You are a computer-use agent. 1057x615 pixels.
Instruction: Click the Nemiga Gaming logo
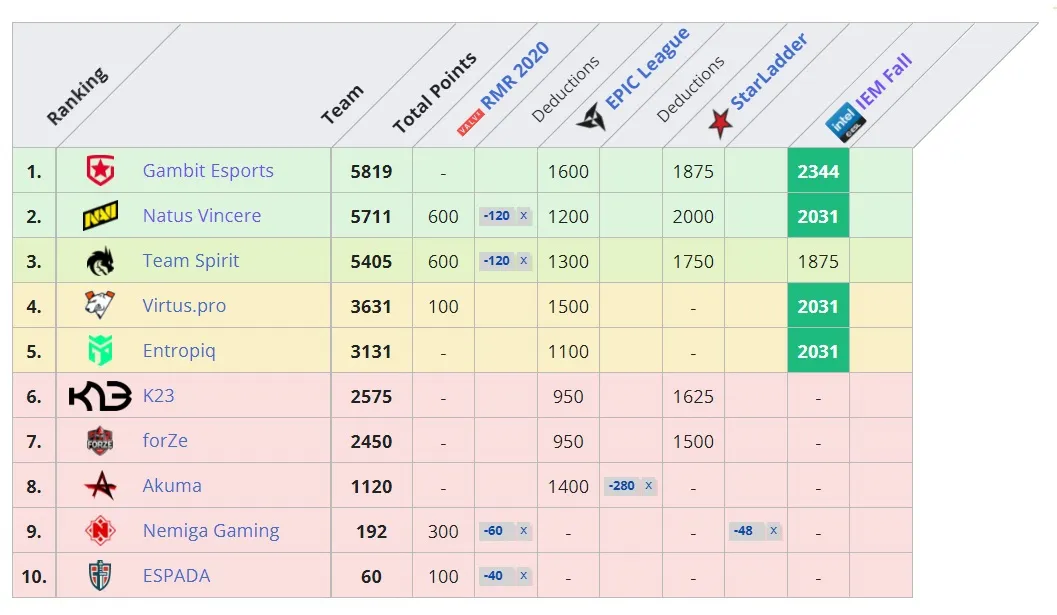click(x=100, y=531)
